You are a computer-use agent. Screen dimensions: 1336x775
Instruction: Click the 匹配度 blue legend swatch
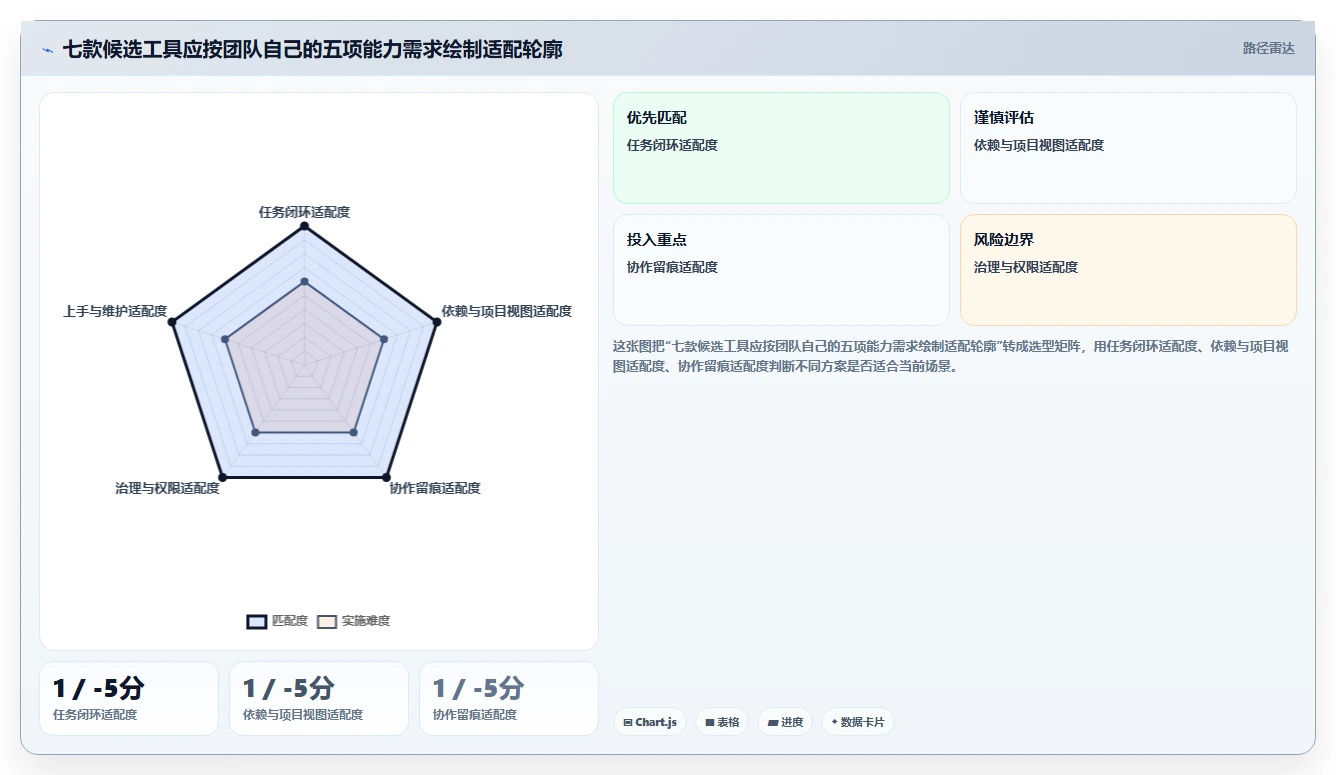(x=256, y=621)
